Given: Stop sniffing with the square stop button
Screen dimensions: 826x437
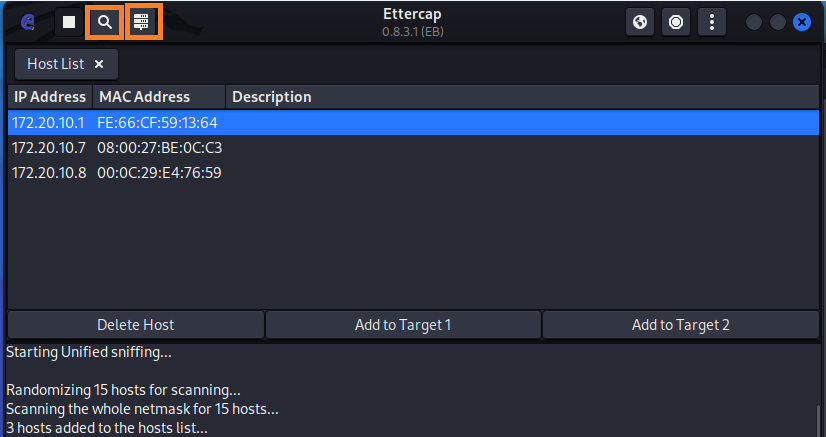Looking at the screenshot, I should pyautogui.click(x=69, y=21).
